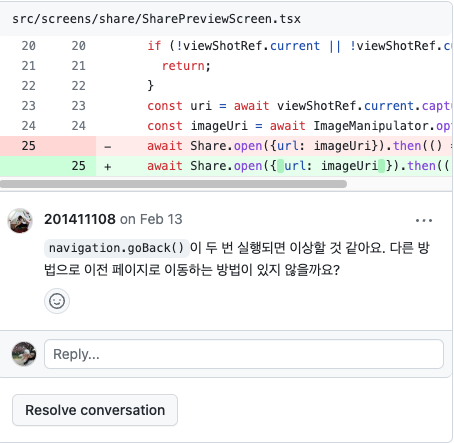Click into the Reply... input field
The height and width of the screenshot is (443, 454).
[244, 354]
